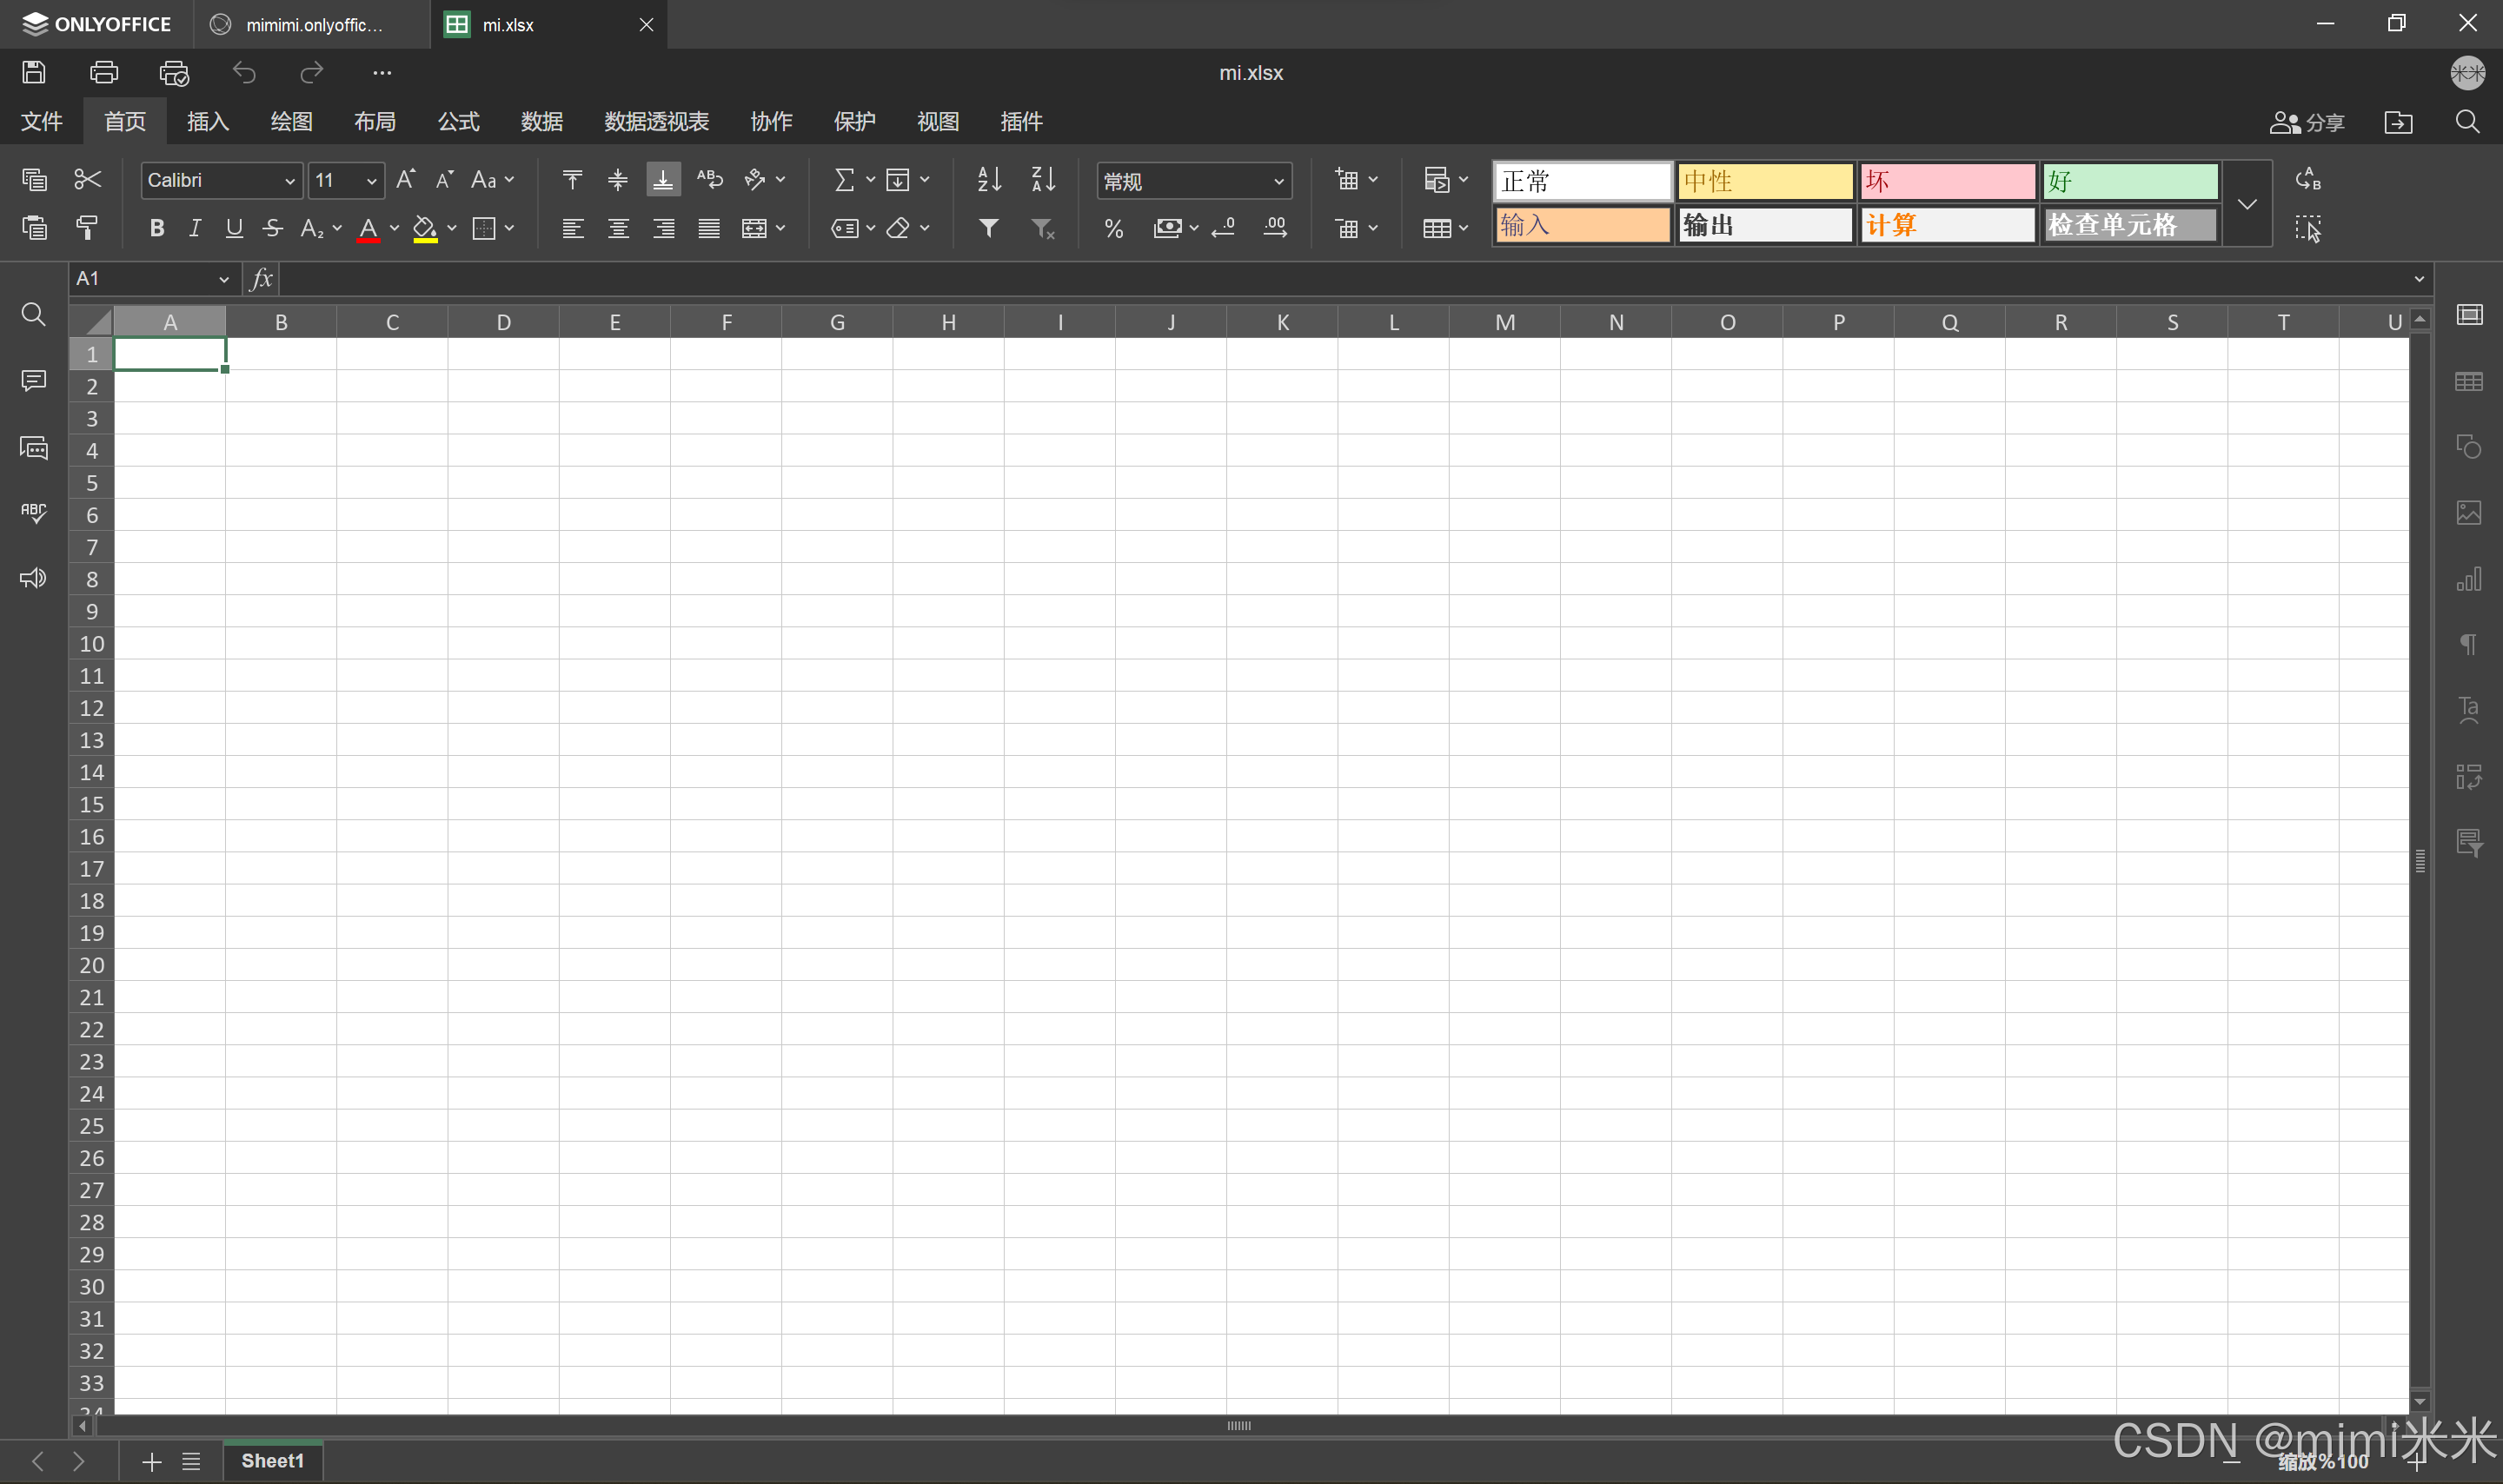The height and width of the screenshot is (1484, 2503).
Task: Open the A1 name box dropdown
Action: tap(224, 279)
